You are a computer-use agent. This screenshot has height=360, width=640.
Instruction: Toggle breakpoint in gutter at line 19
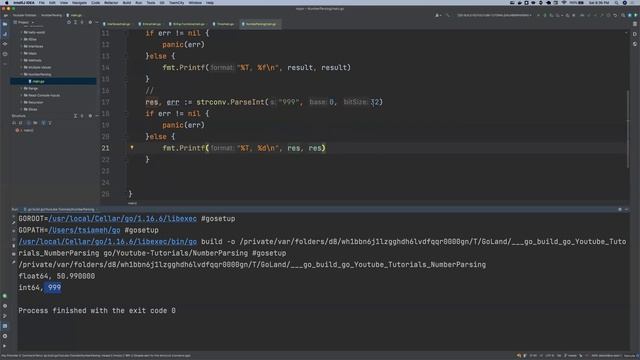[118, 125]
